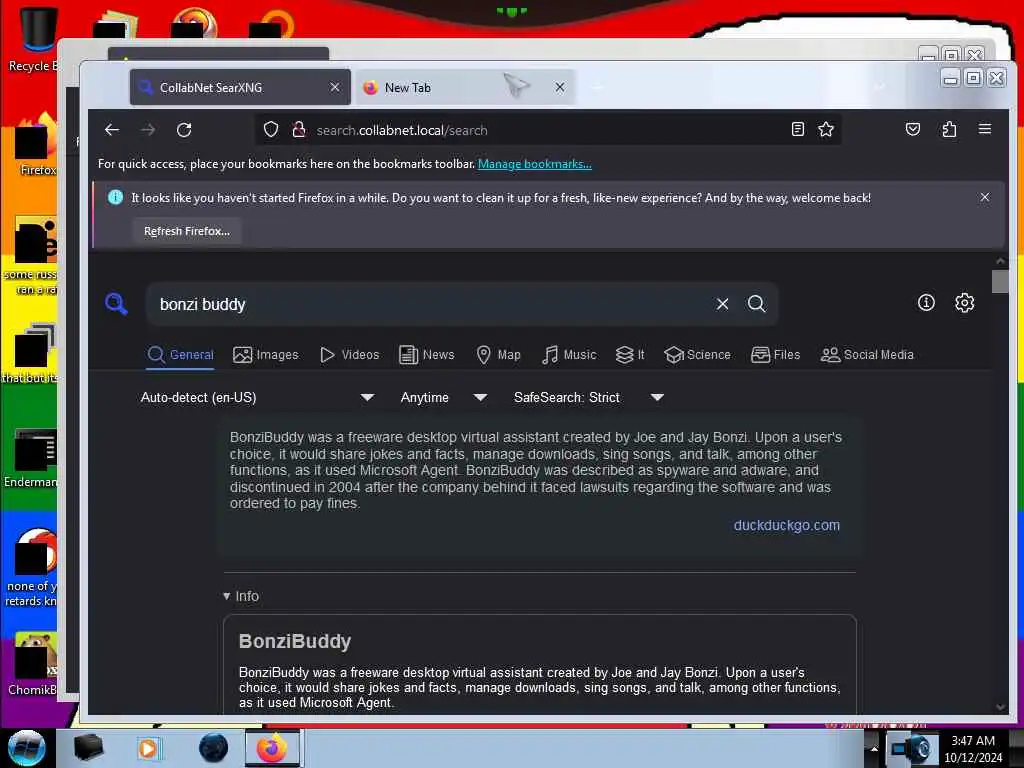Click the address bar URL
Viewport: 1024px width, 768px height.
click(402, 130)
